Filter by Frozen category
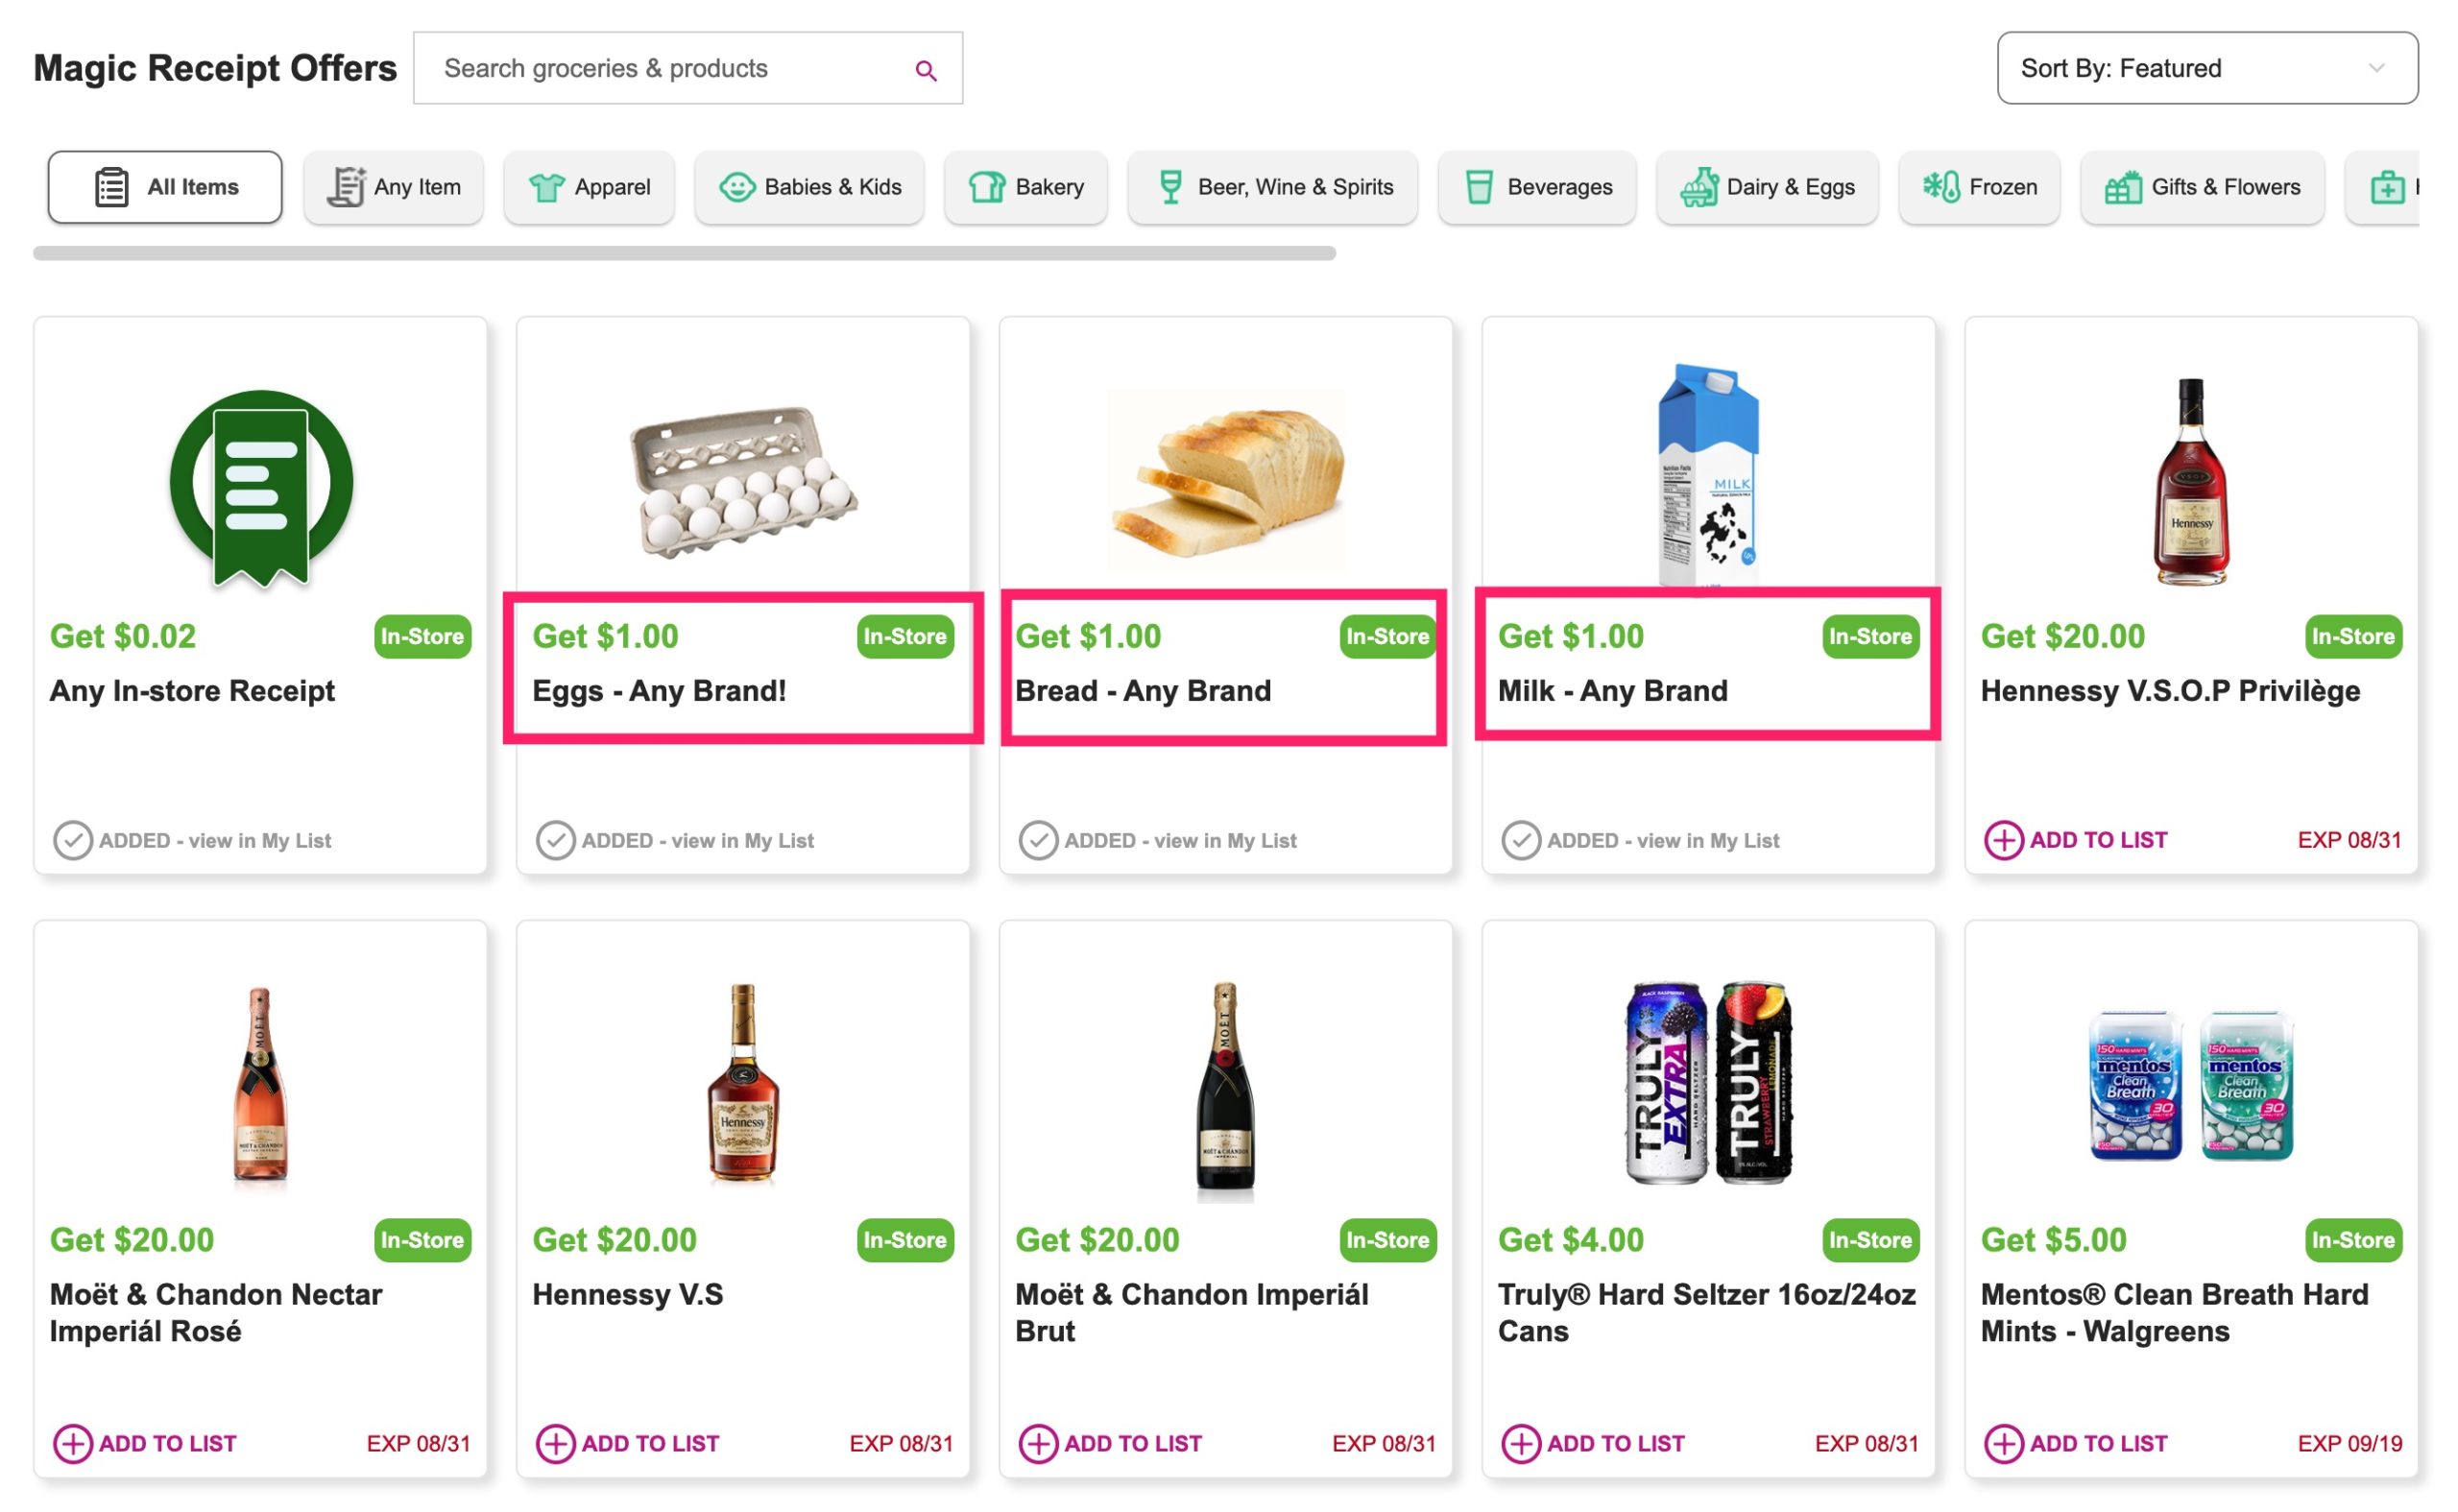Screen dimensions: 2458x1512 coord(1978,187)
